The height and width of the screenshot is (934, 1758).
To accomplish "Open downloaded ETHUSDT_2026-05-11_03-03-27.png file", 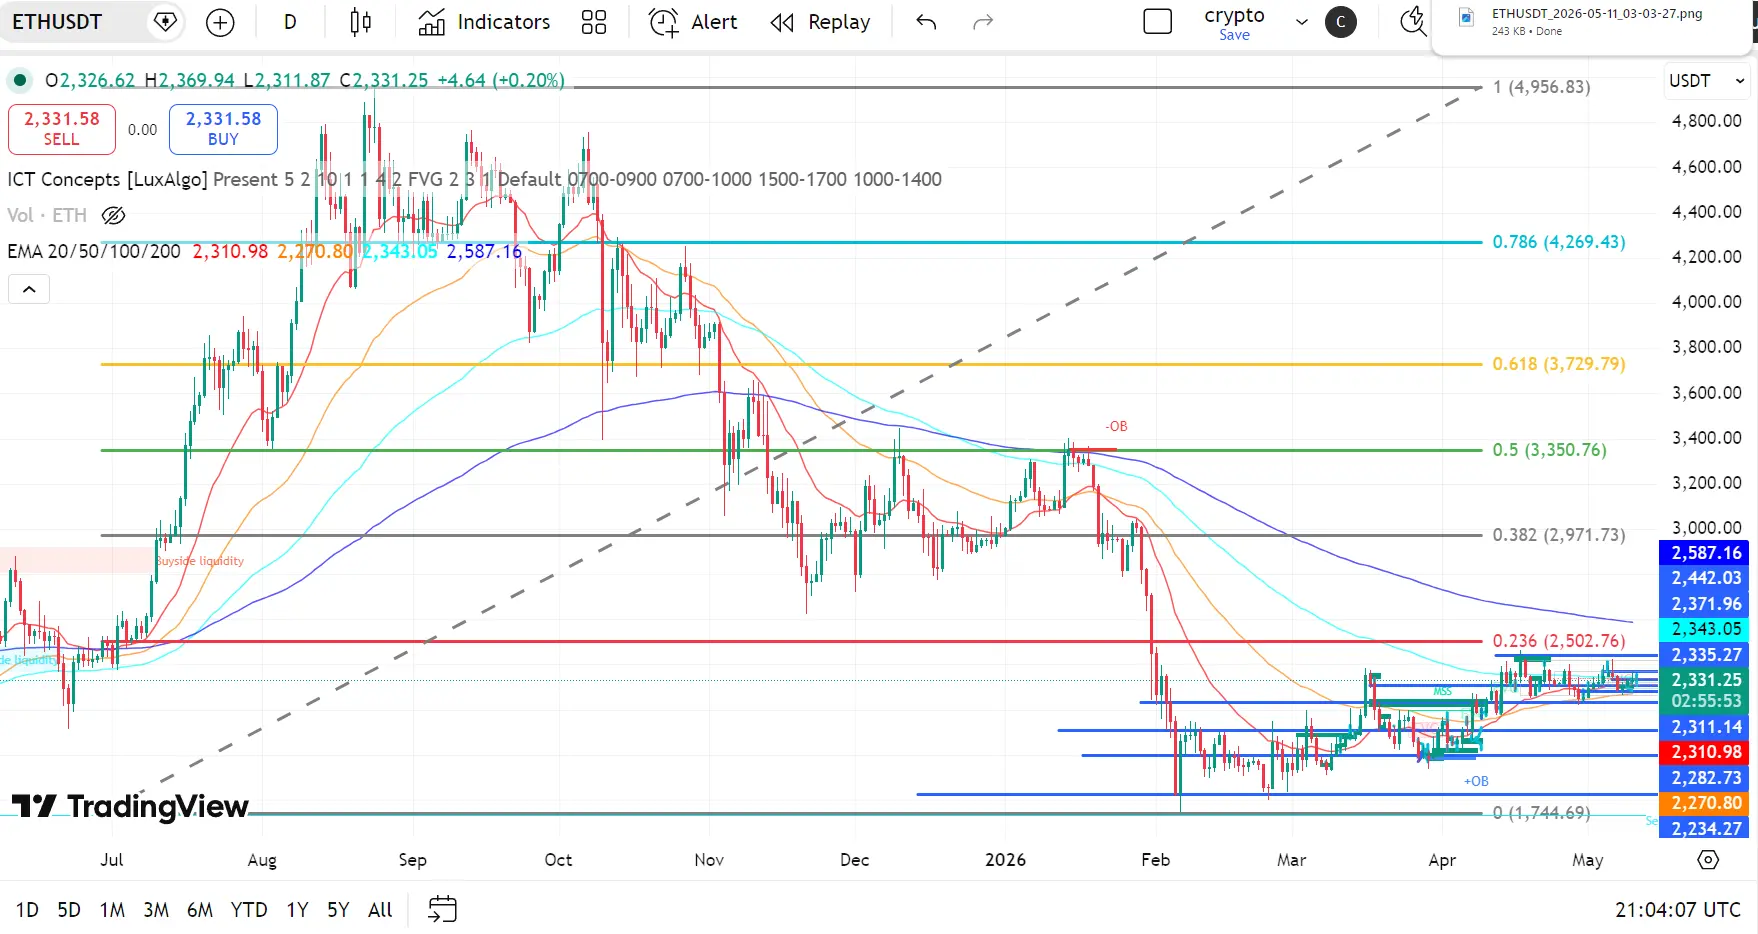I will tap(1596, 14).
